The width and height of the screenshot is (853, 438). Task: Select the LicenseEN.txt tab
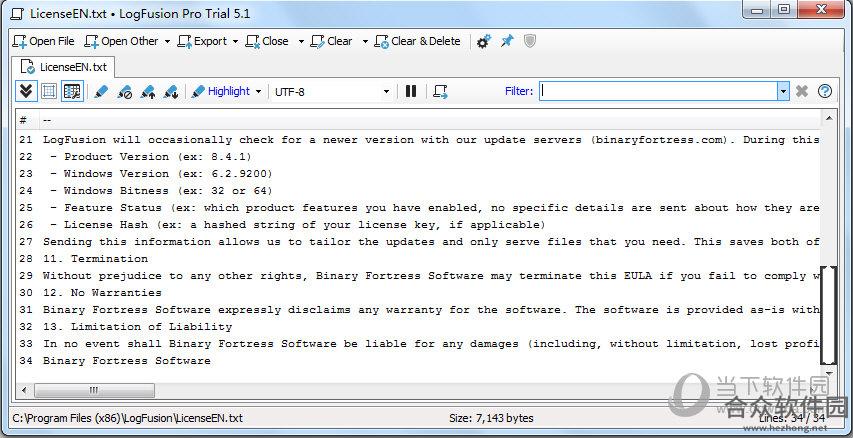(64, 67)
